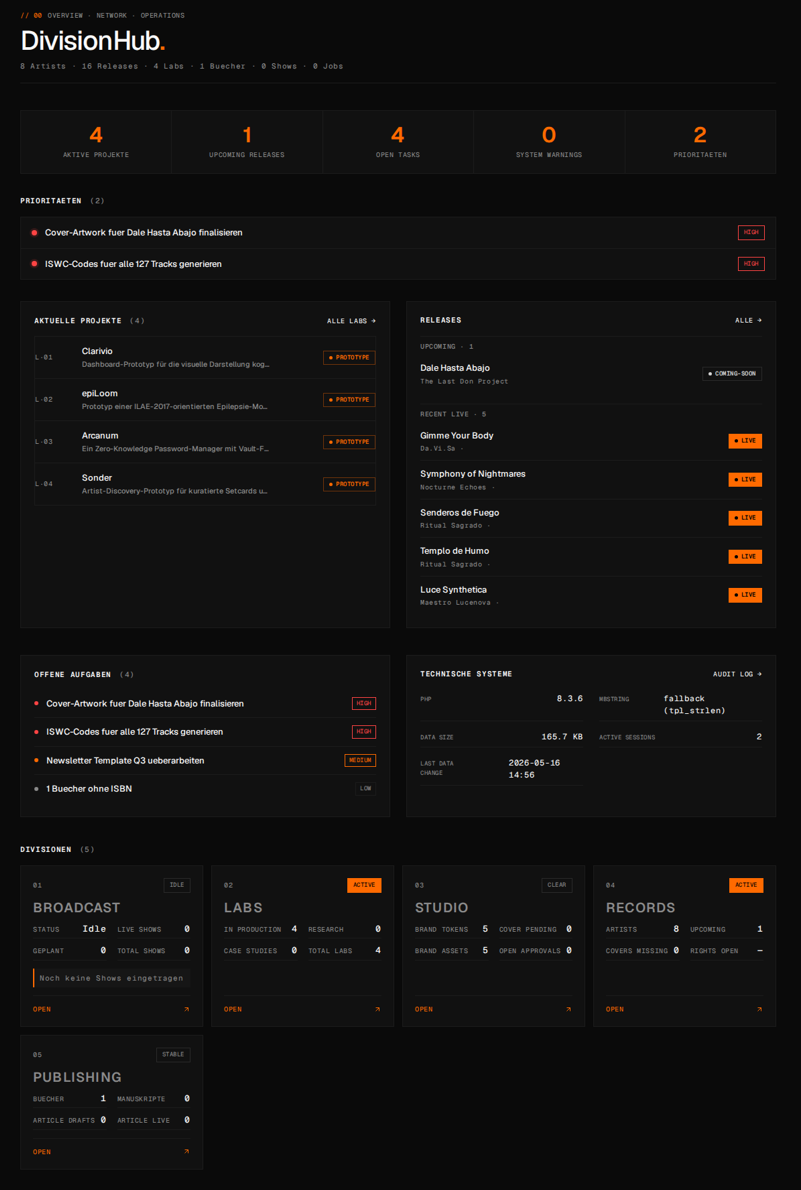Click the CLEAR badge on Studio

tap(557, 885)
